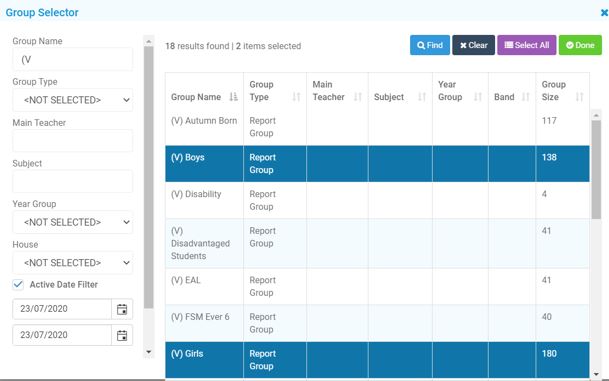
Task: Open the House dropdown
Action: 73,263
